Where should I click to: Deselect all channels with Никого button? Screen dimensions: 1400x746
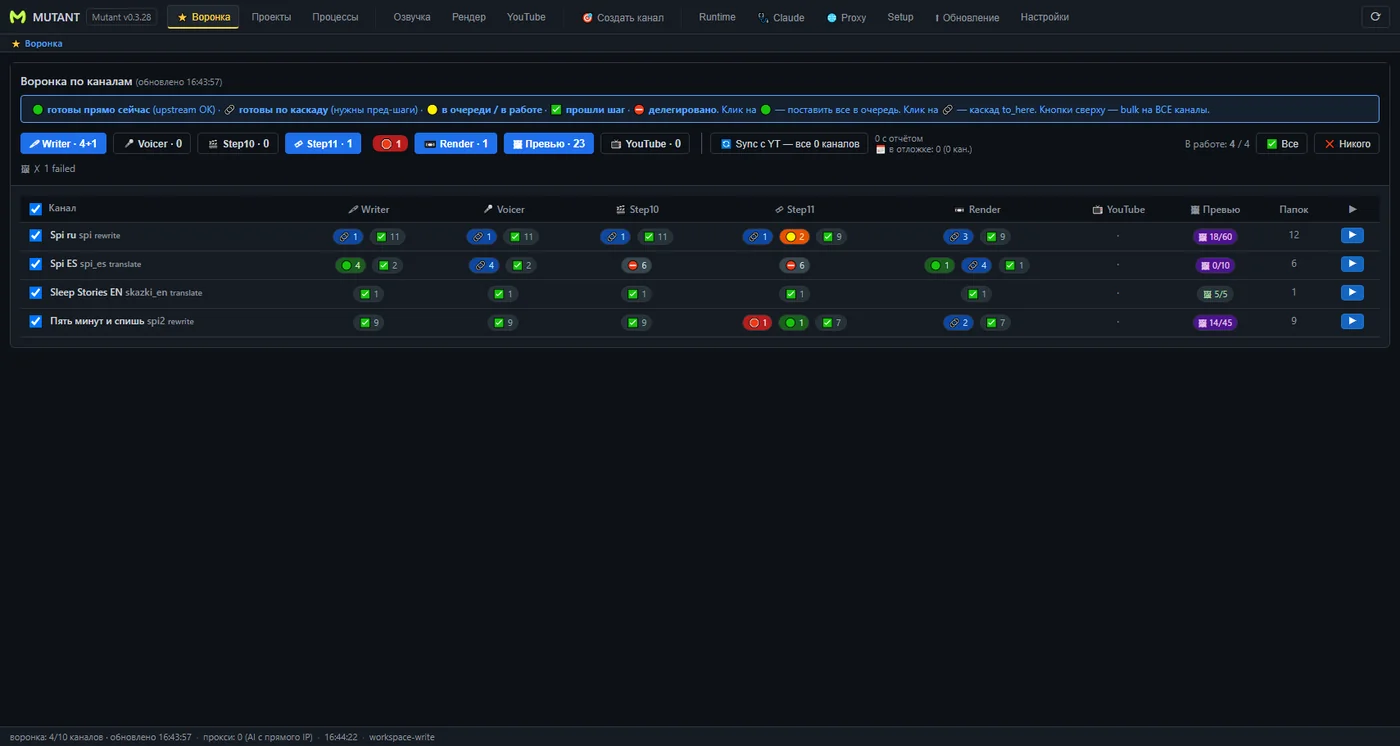click(x=1347, y=144)
